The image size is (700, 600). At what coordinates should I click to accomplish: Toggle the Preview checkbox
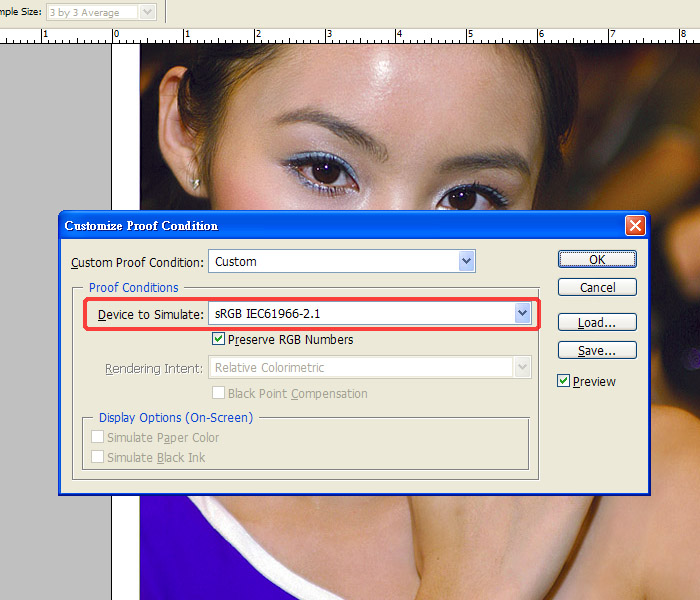pos(564,381)
